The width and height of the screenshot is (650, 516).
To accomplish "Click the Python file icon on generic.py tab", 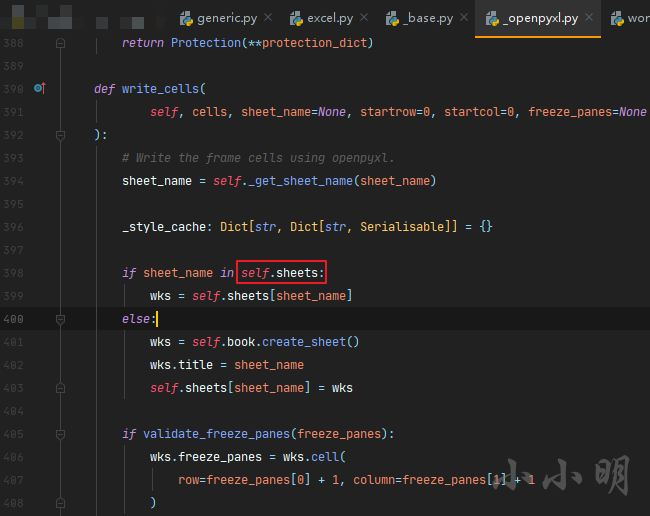I will pos(186,19).
